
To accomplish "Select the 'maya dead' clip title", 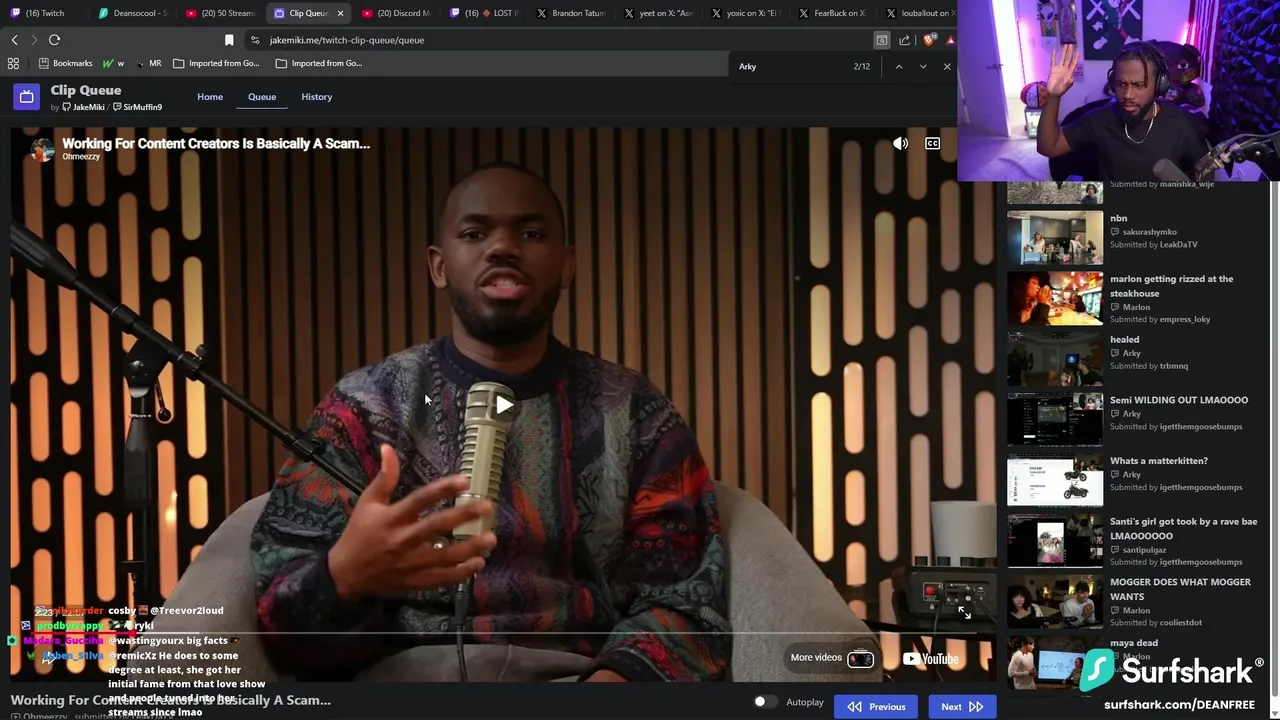I will click(1133, 643).
